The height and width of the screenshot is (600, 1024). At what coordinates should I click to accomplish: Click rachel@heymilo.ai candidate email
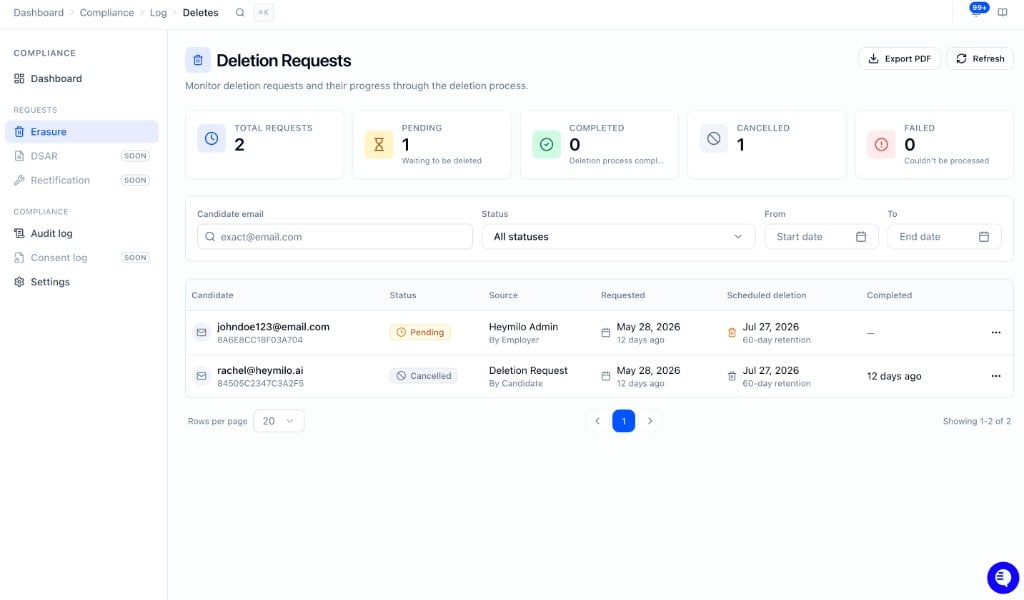[x=260, y=370]
